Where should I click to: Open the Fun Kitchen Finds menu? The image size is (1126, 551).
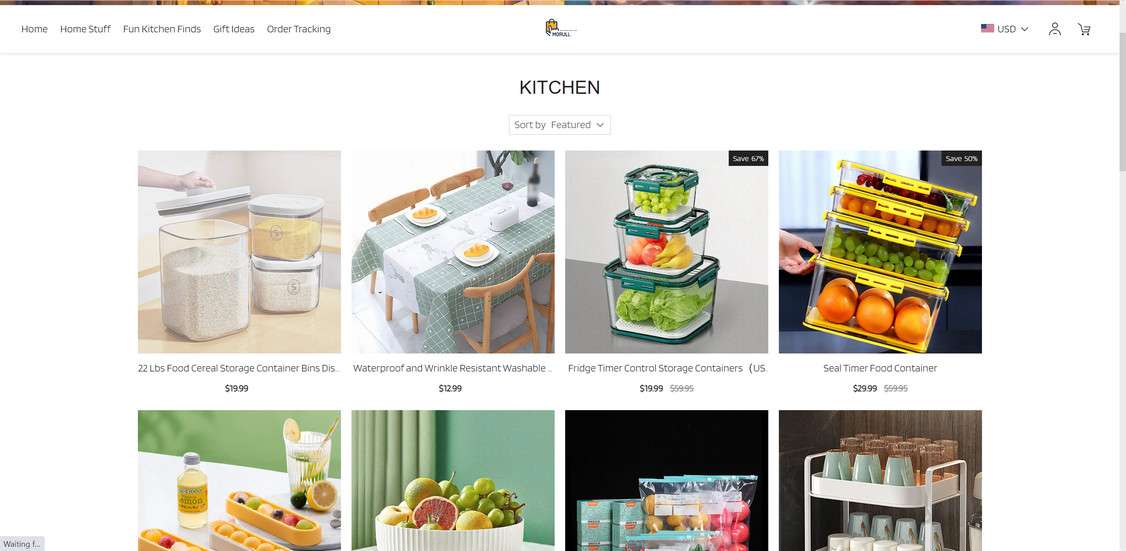coord(162,29)
